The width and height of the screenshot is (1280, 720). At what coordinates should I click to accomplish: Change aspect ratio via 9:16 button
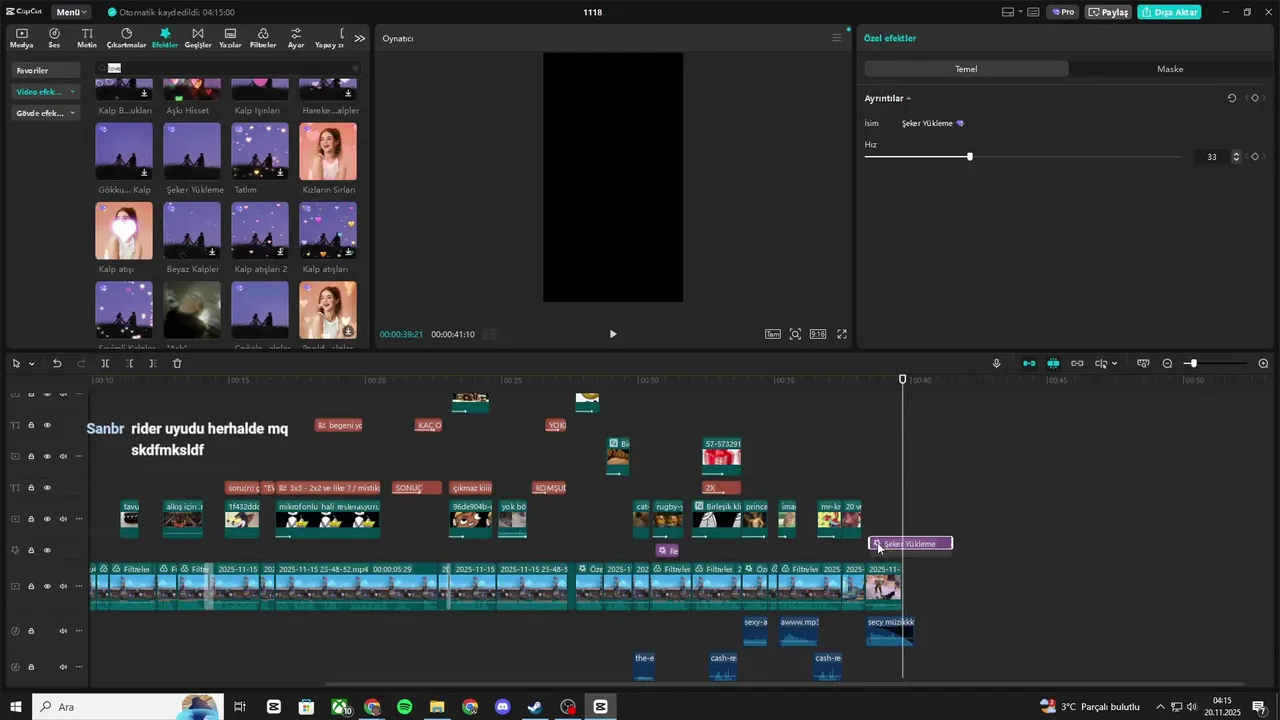(x=818, y=334)
